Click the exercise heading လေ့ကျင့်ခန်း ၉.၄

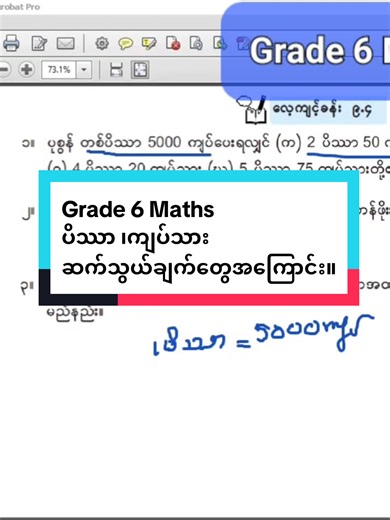click(x=322, y=109)
